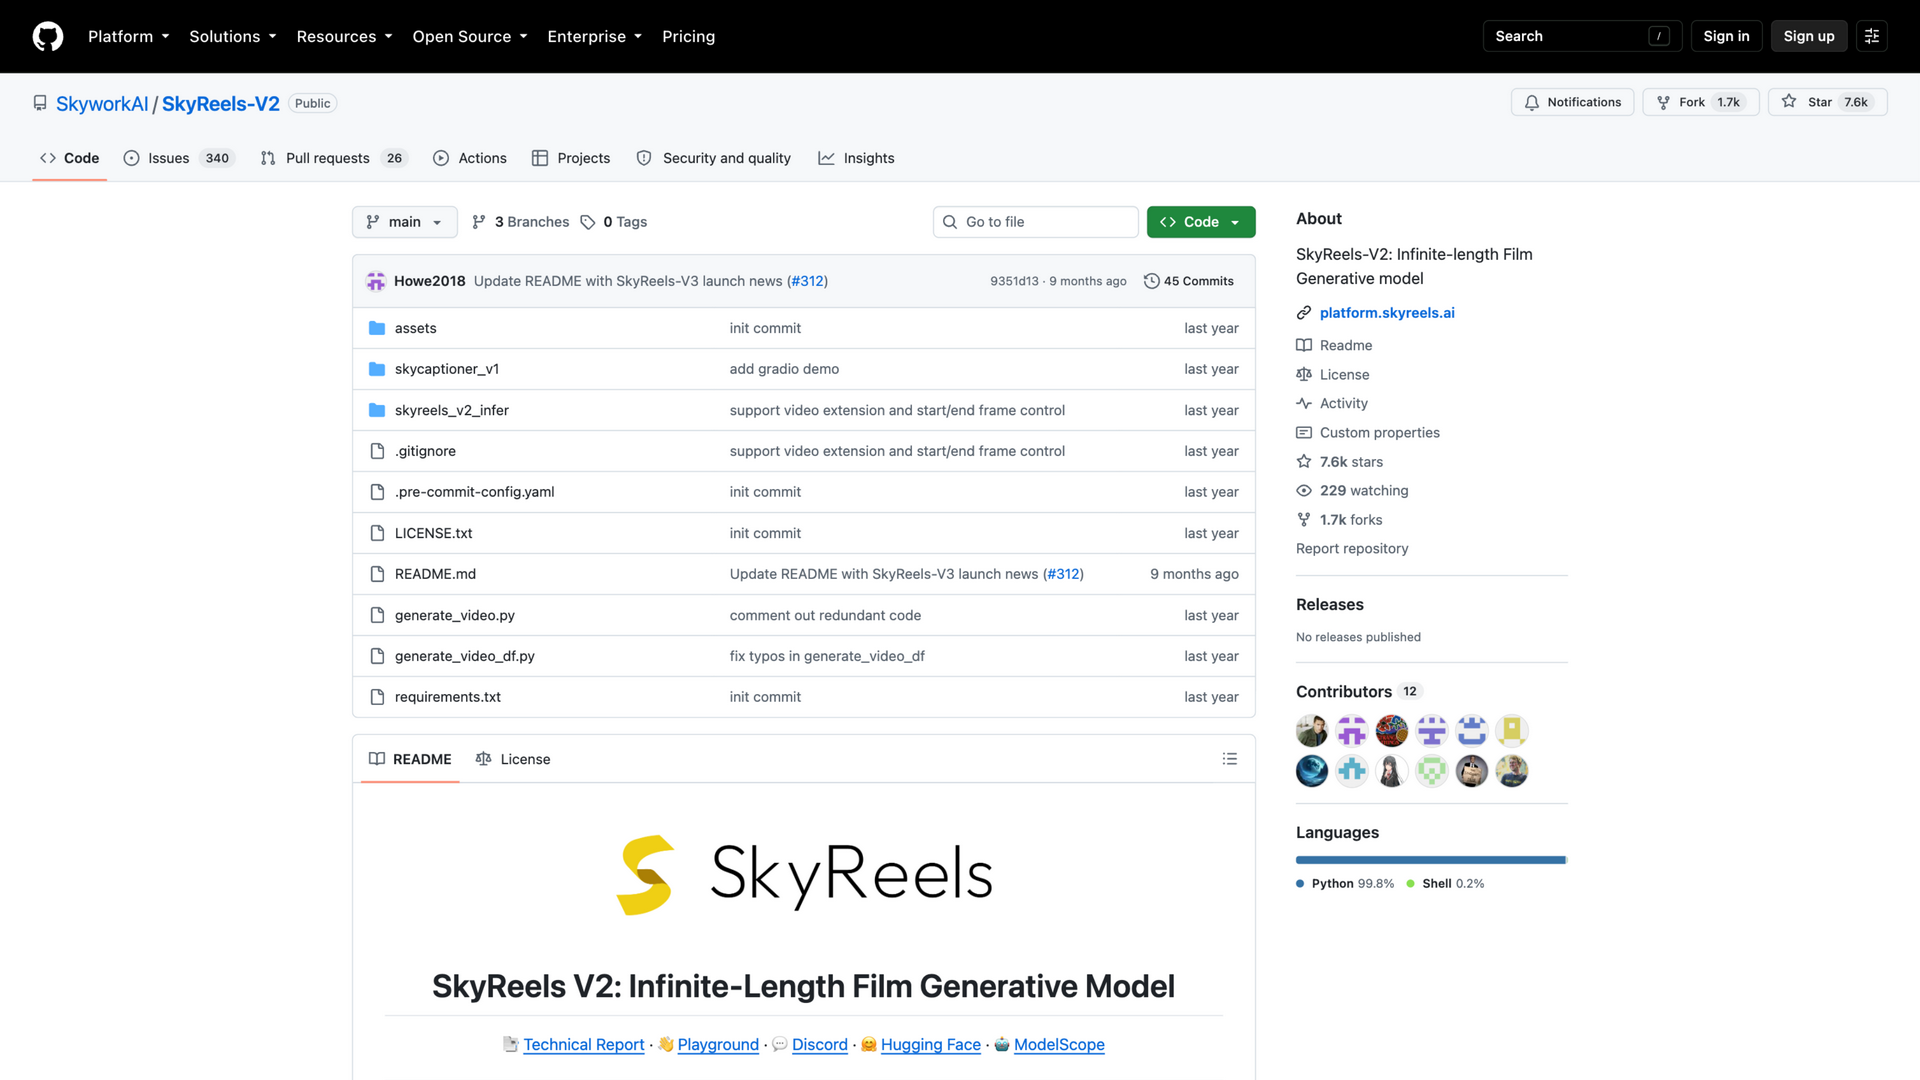Open the Technical Report link
This screenshot has height=1080, width=1920.
tap(584, 1044)
